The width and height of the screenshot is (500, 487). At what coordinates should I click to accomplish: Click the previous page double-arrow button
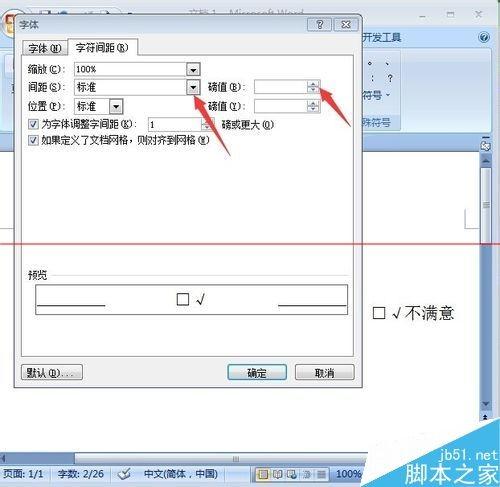485,417
